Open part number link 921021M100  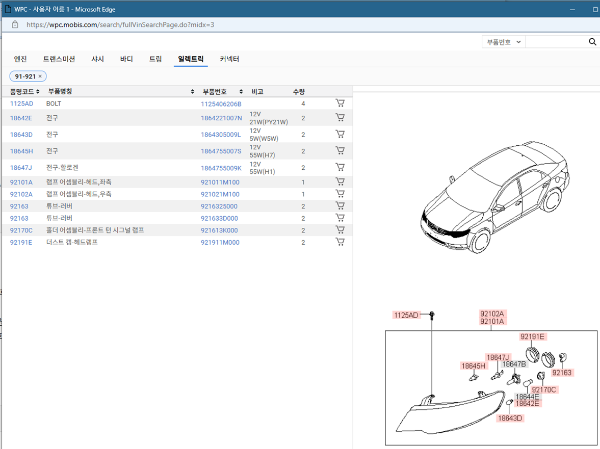(220, 194)
